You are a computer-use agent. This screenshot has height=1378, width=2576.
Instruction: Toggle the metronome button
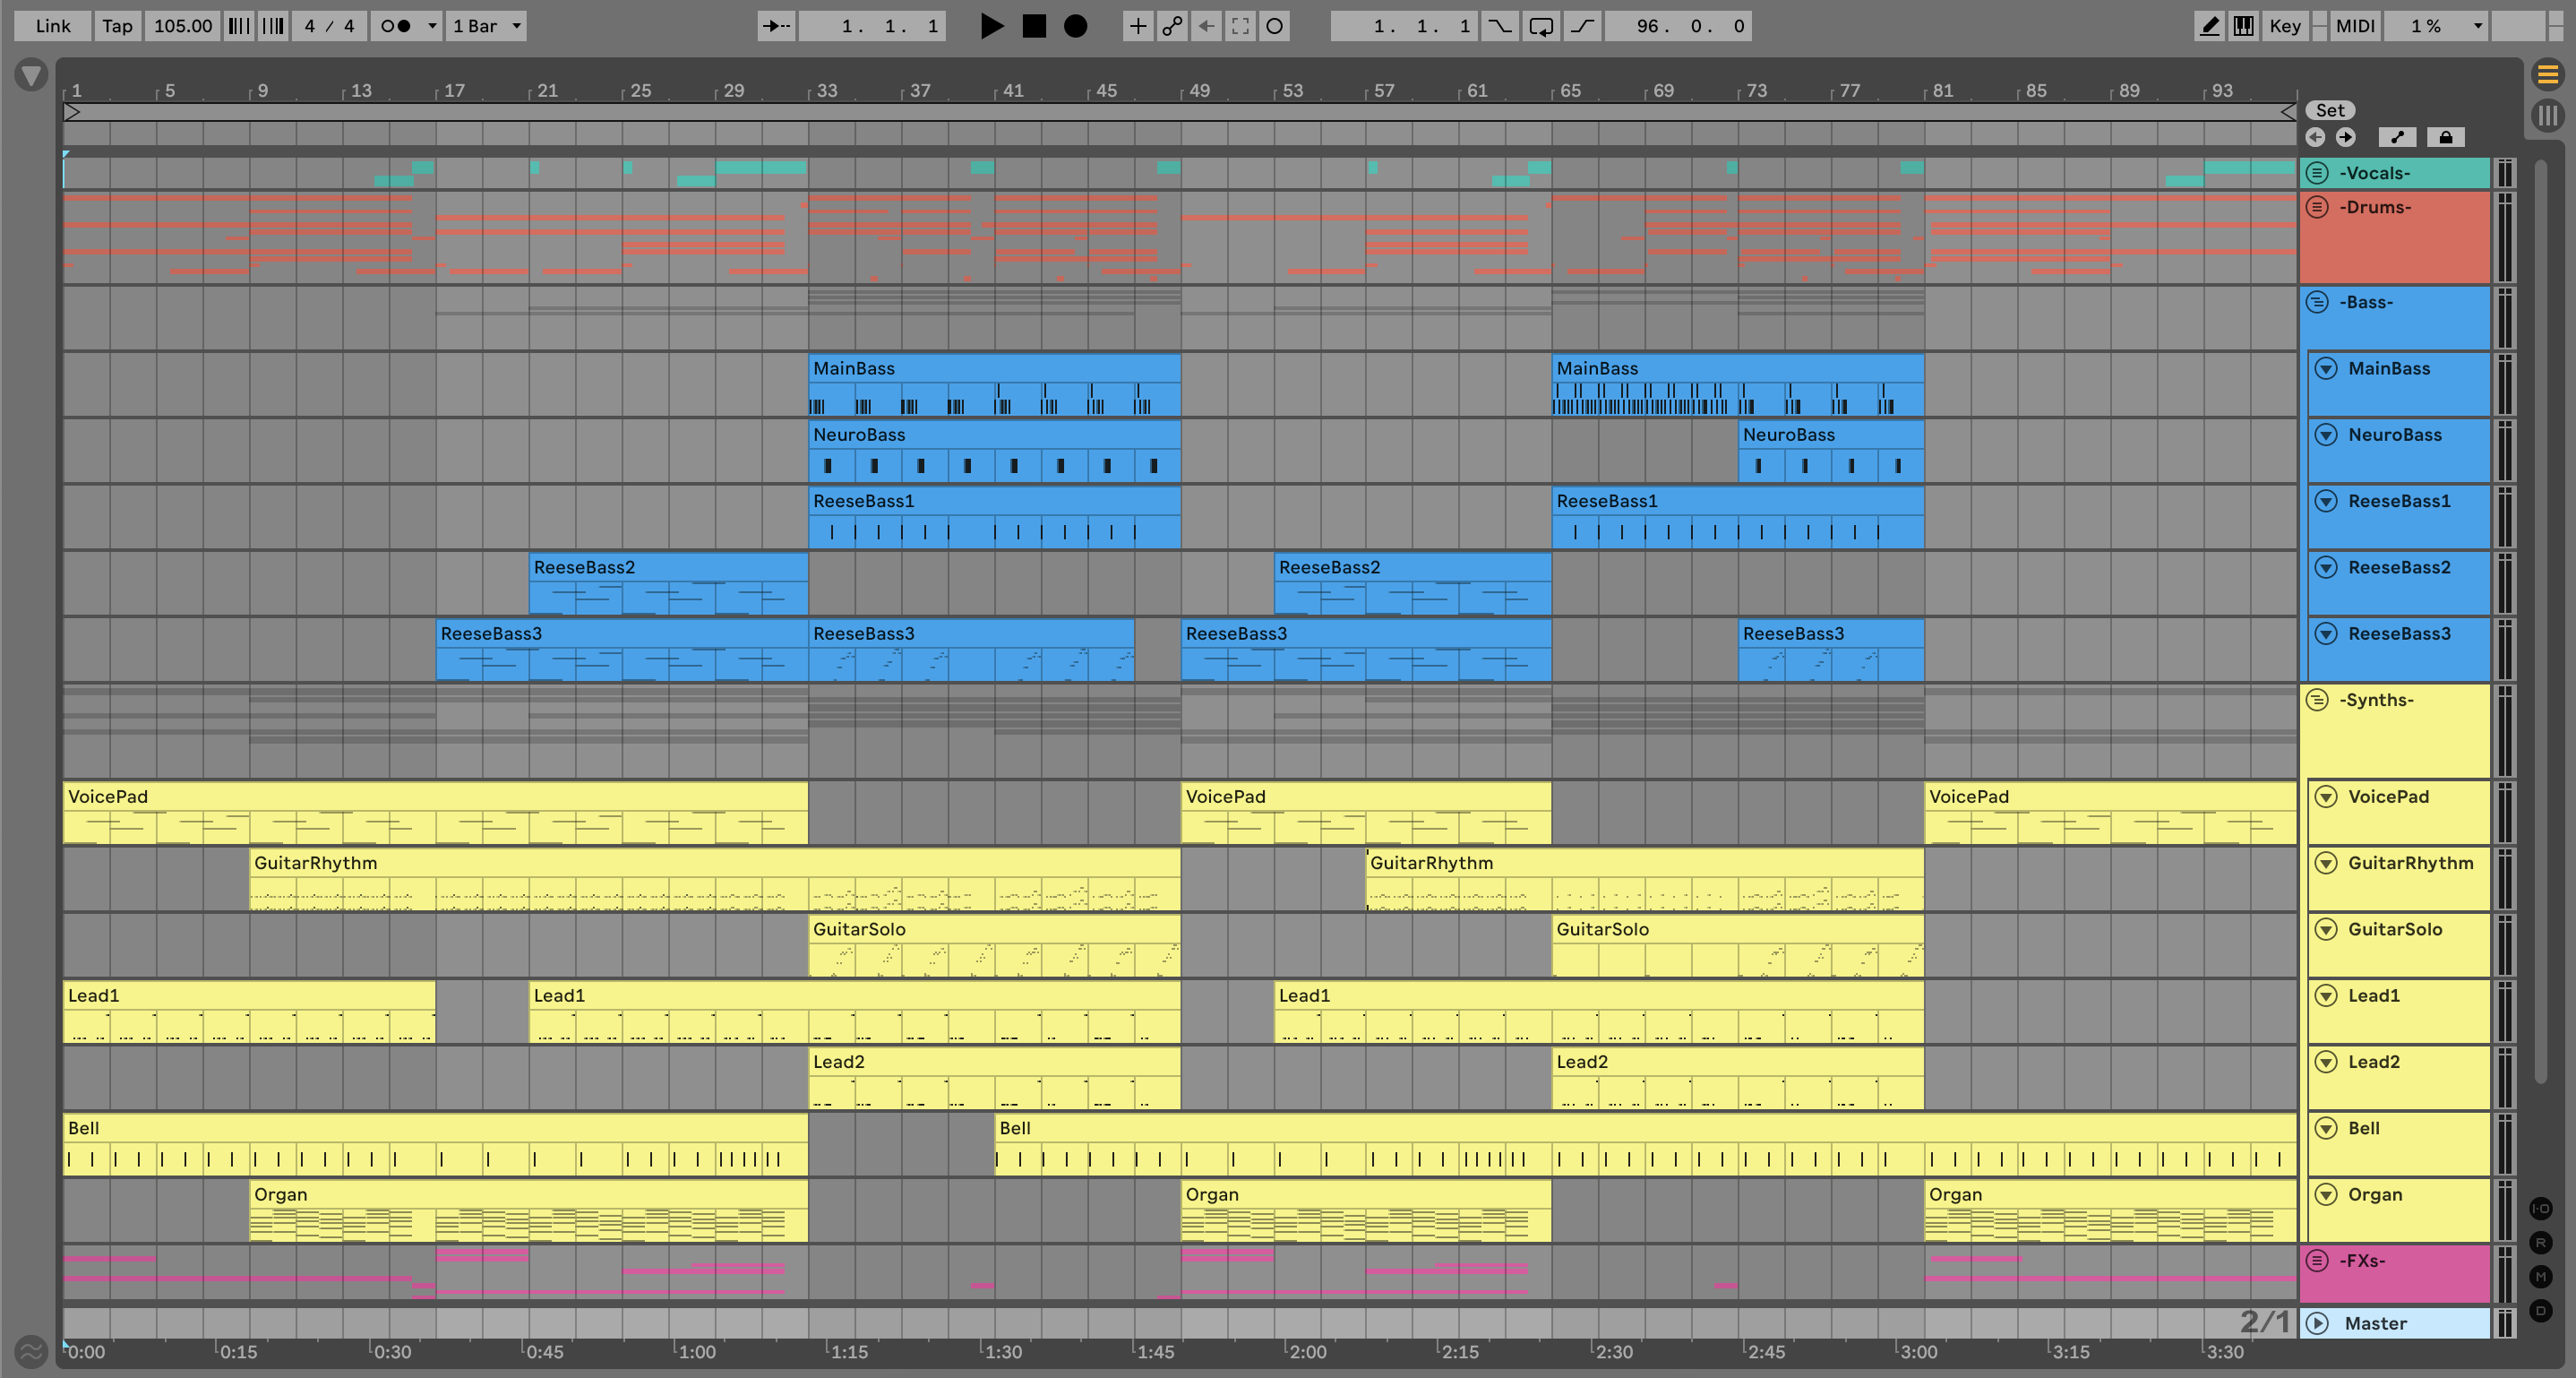point(396,26)
